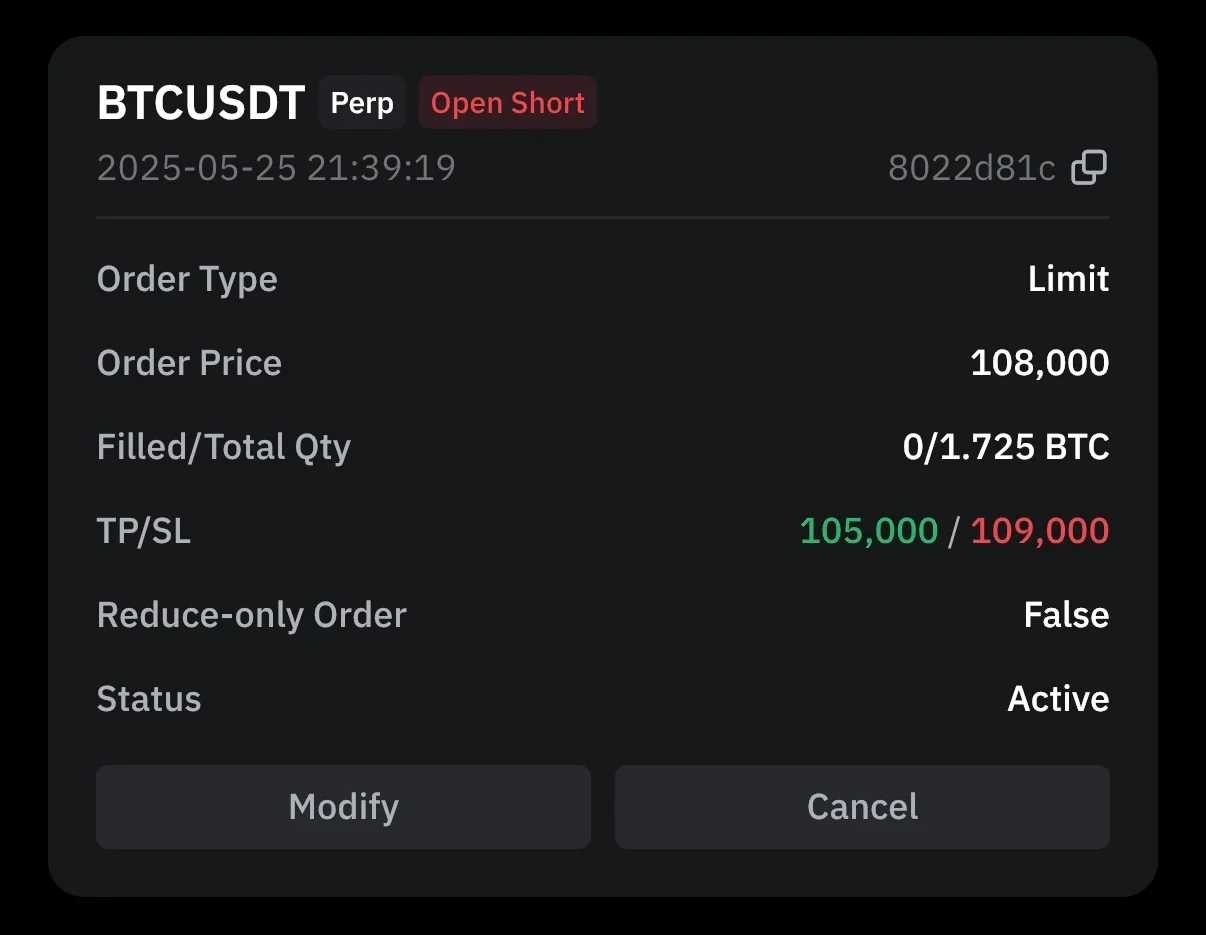
Task: Click the Reduce-only Order label
Action: 252,615
